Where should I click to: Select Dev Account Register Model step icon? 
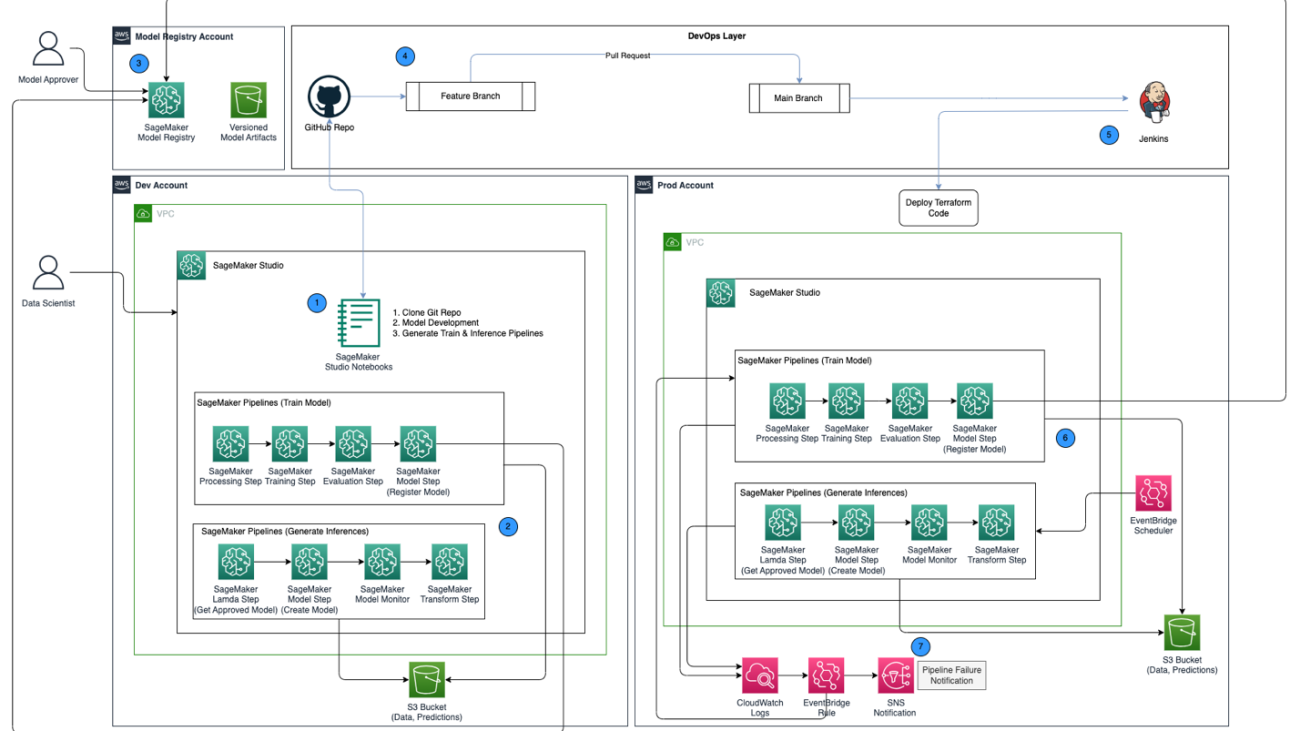[x=418, y=444]
